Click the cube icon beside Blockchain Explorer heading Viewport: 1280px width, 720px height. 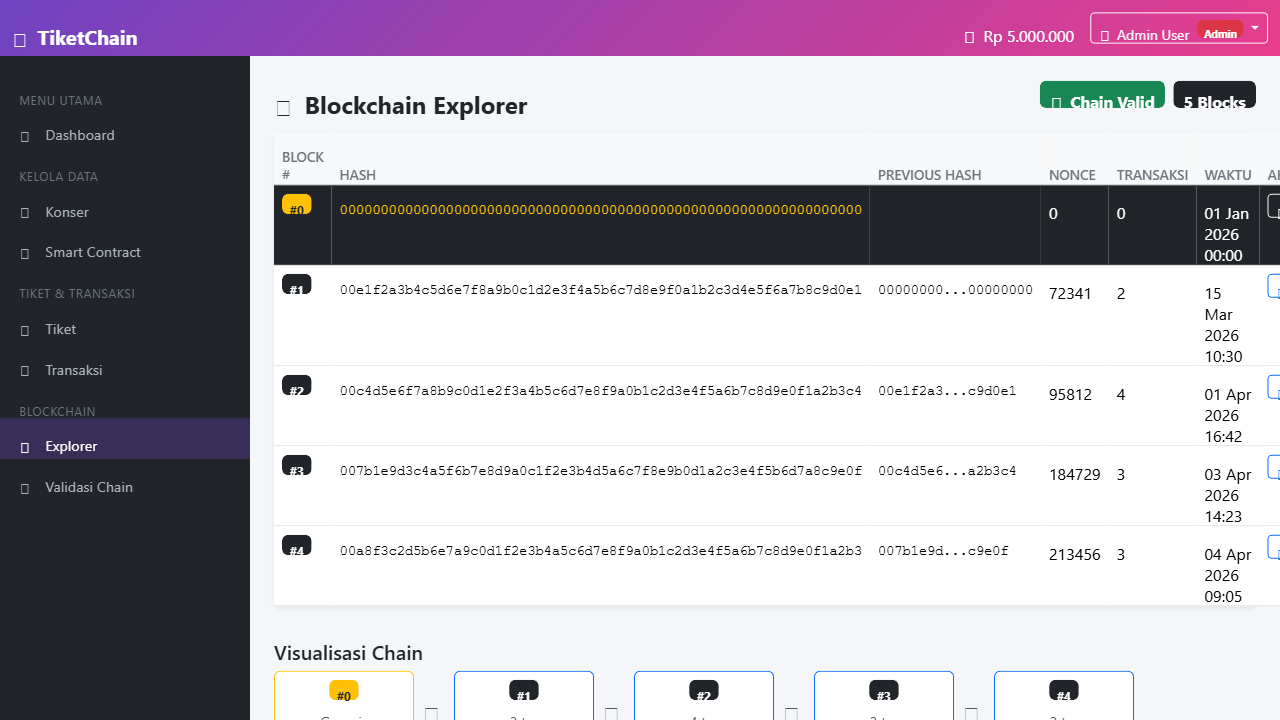tap(283, 108)
